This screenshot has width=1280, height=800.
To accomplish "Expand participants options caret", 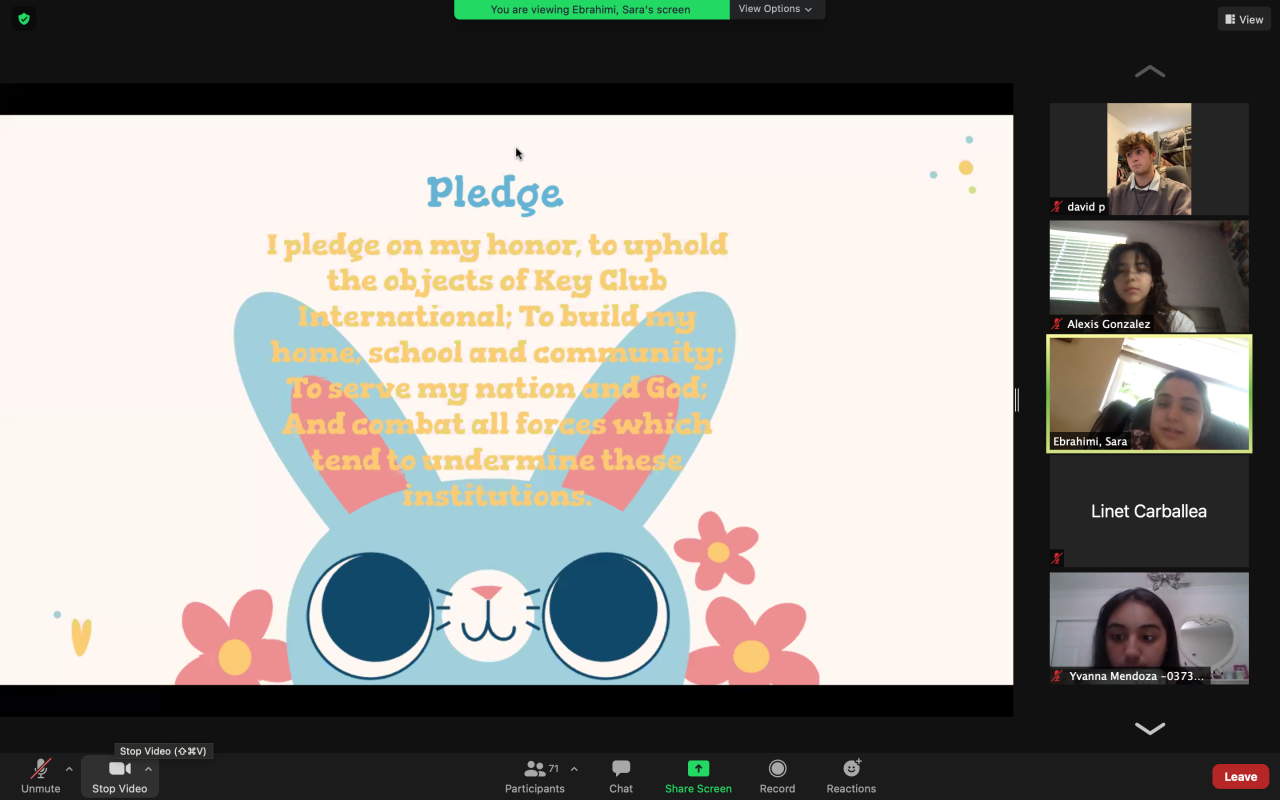I will click(x=574, y=769).
